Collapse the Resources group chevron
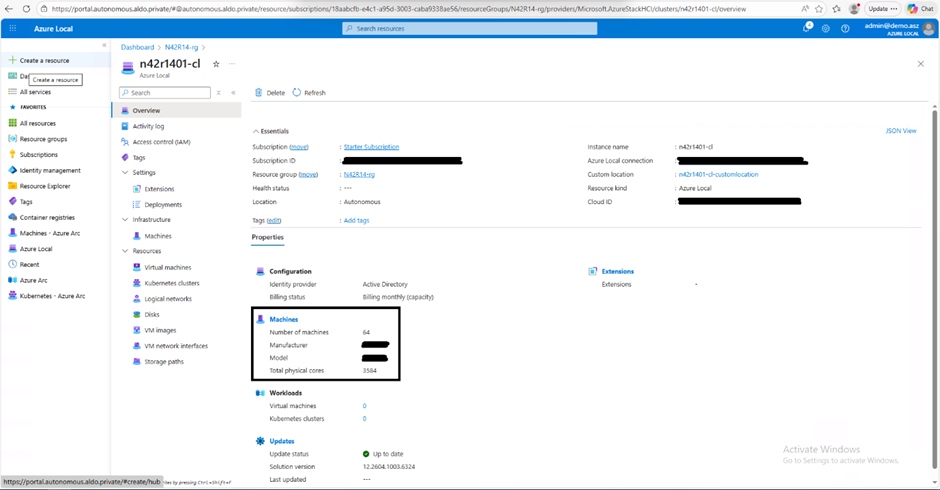940x490 pixels. point(125,251)
